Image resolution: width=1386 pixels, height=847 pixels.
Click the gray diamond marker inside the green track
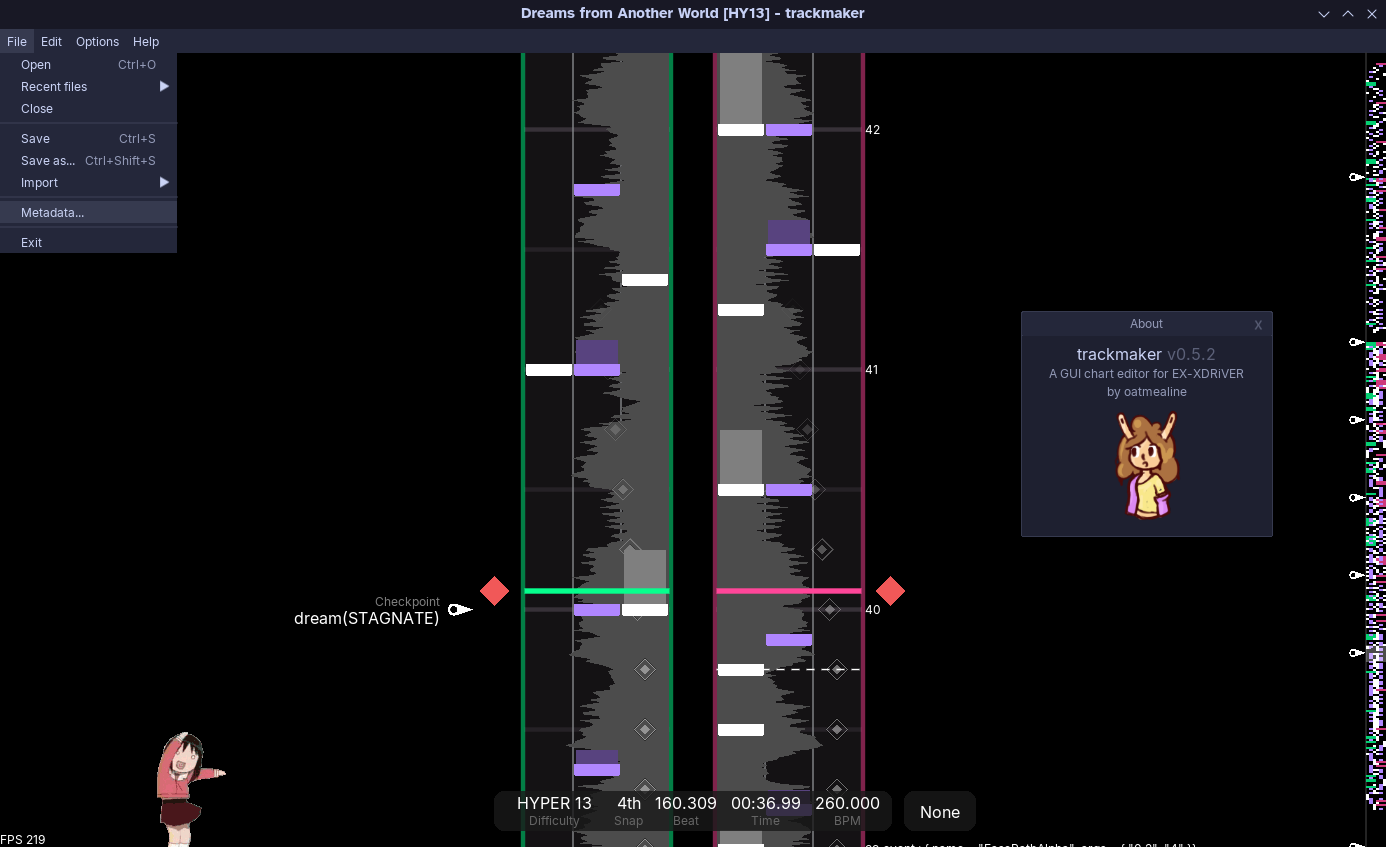click(x=645, y=670)
